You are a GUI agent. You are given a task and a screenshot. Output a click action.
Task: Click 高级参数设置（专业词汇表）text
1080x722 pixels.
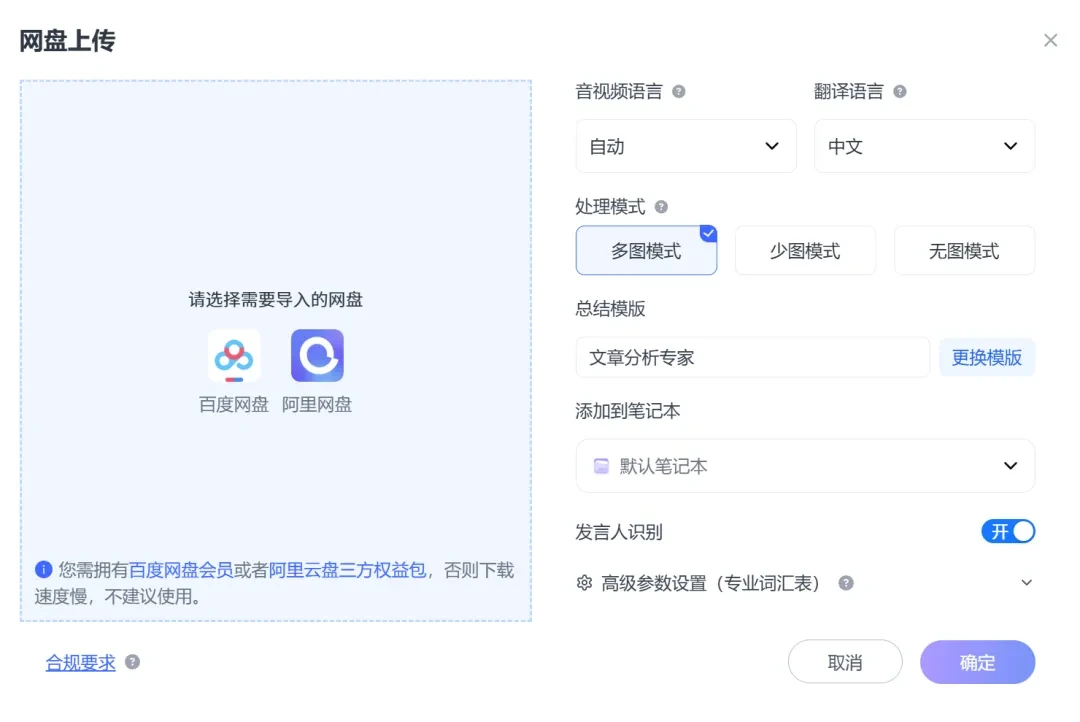tap(711, 584)
